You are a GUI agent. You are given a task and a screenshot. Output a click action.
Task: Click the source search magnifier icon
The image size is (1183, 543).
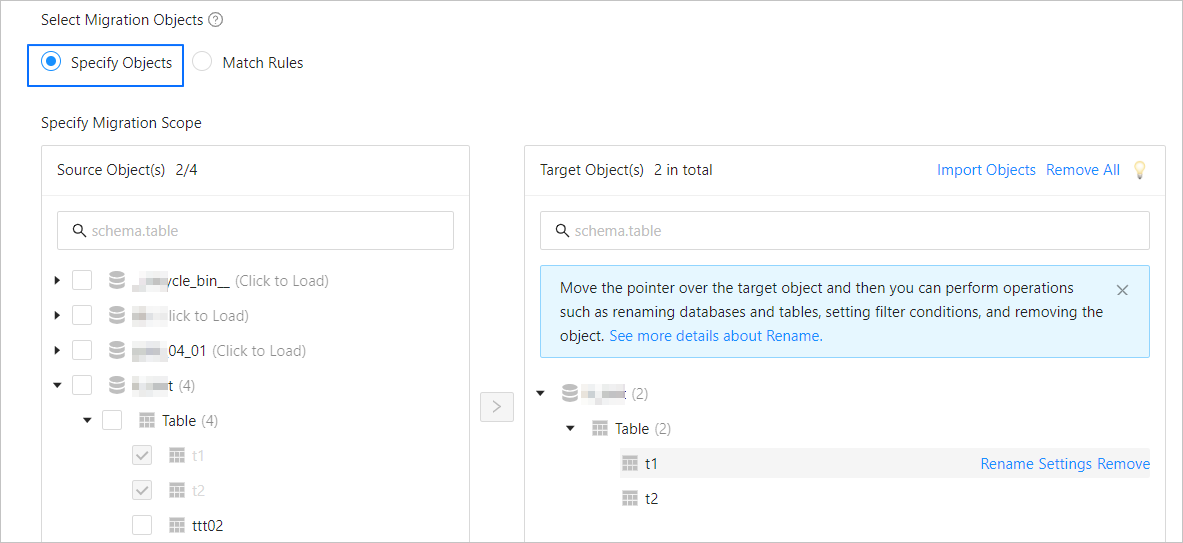click(x=79, y=231)
